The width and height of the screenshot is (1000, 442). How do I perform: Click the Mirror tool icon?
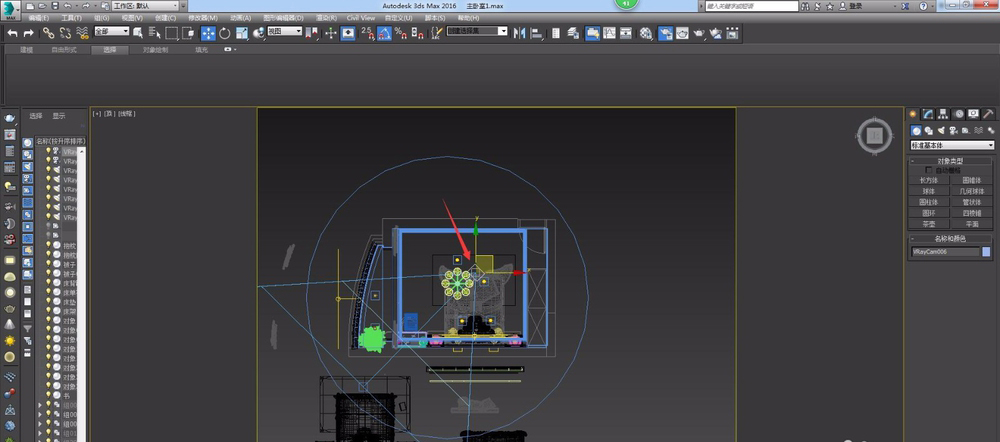(x=520, y=33)
